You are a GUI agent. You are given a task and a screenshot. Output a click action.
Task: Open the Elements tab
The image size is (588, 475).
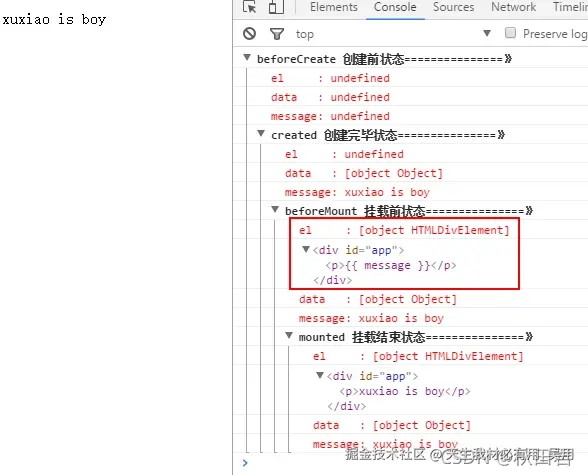[334, 7]
